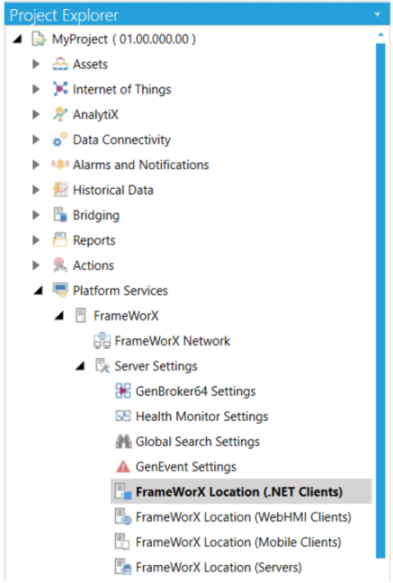Open GenEvent Settings label
Image resolution: width=393 pixels, height=583 pixels.
pyautogui.click(x=186, y=467)
